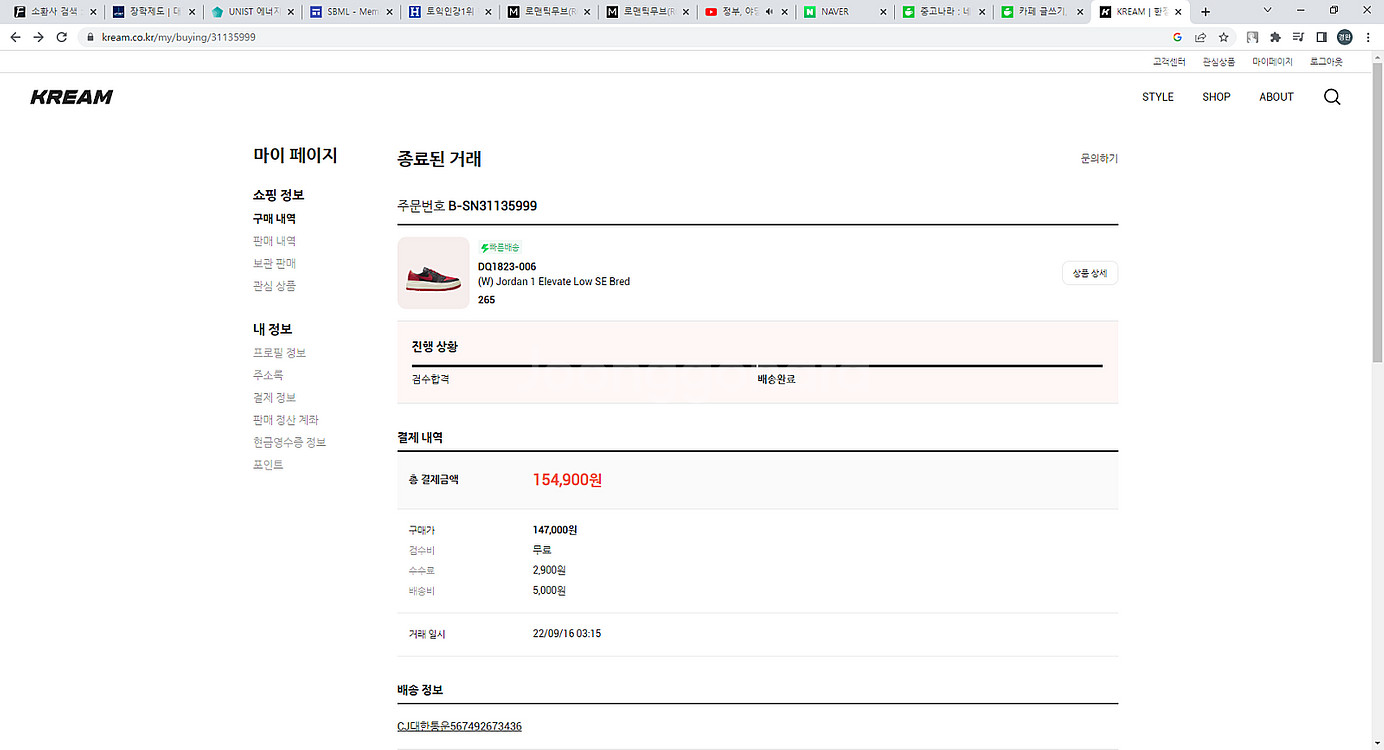Image resolution: width=1384 pixels, height=750 pixels.
Task: Click 문의하기 link
Action: (x=1099, y=159)
